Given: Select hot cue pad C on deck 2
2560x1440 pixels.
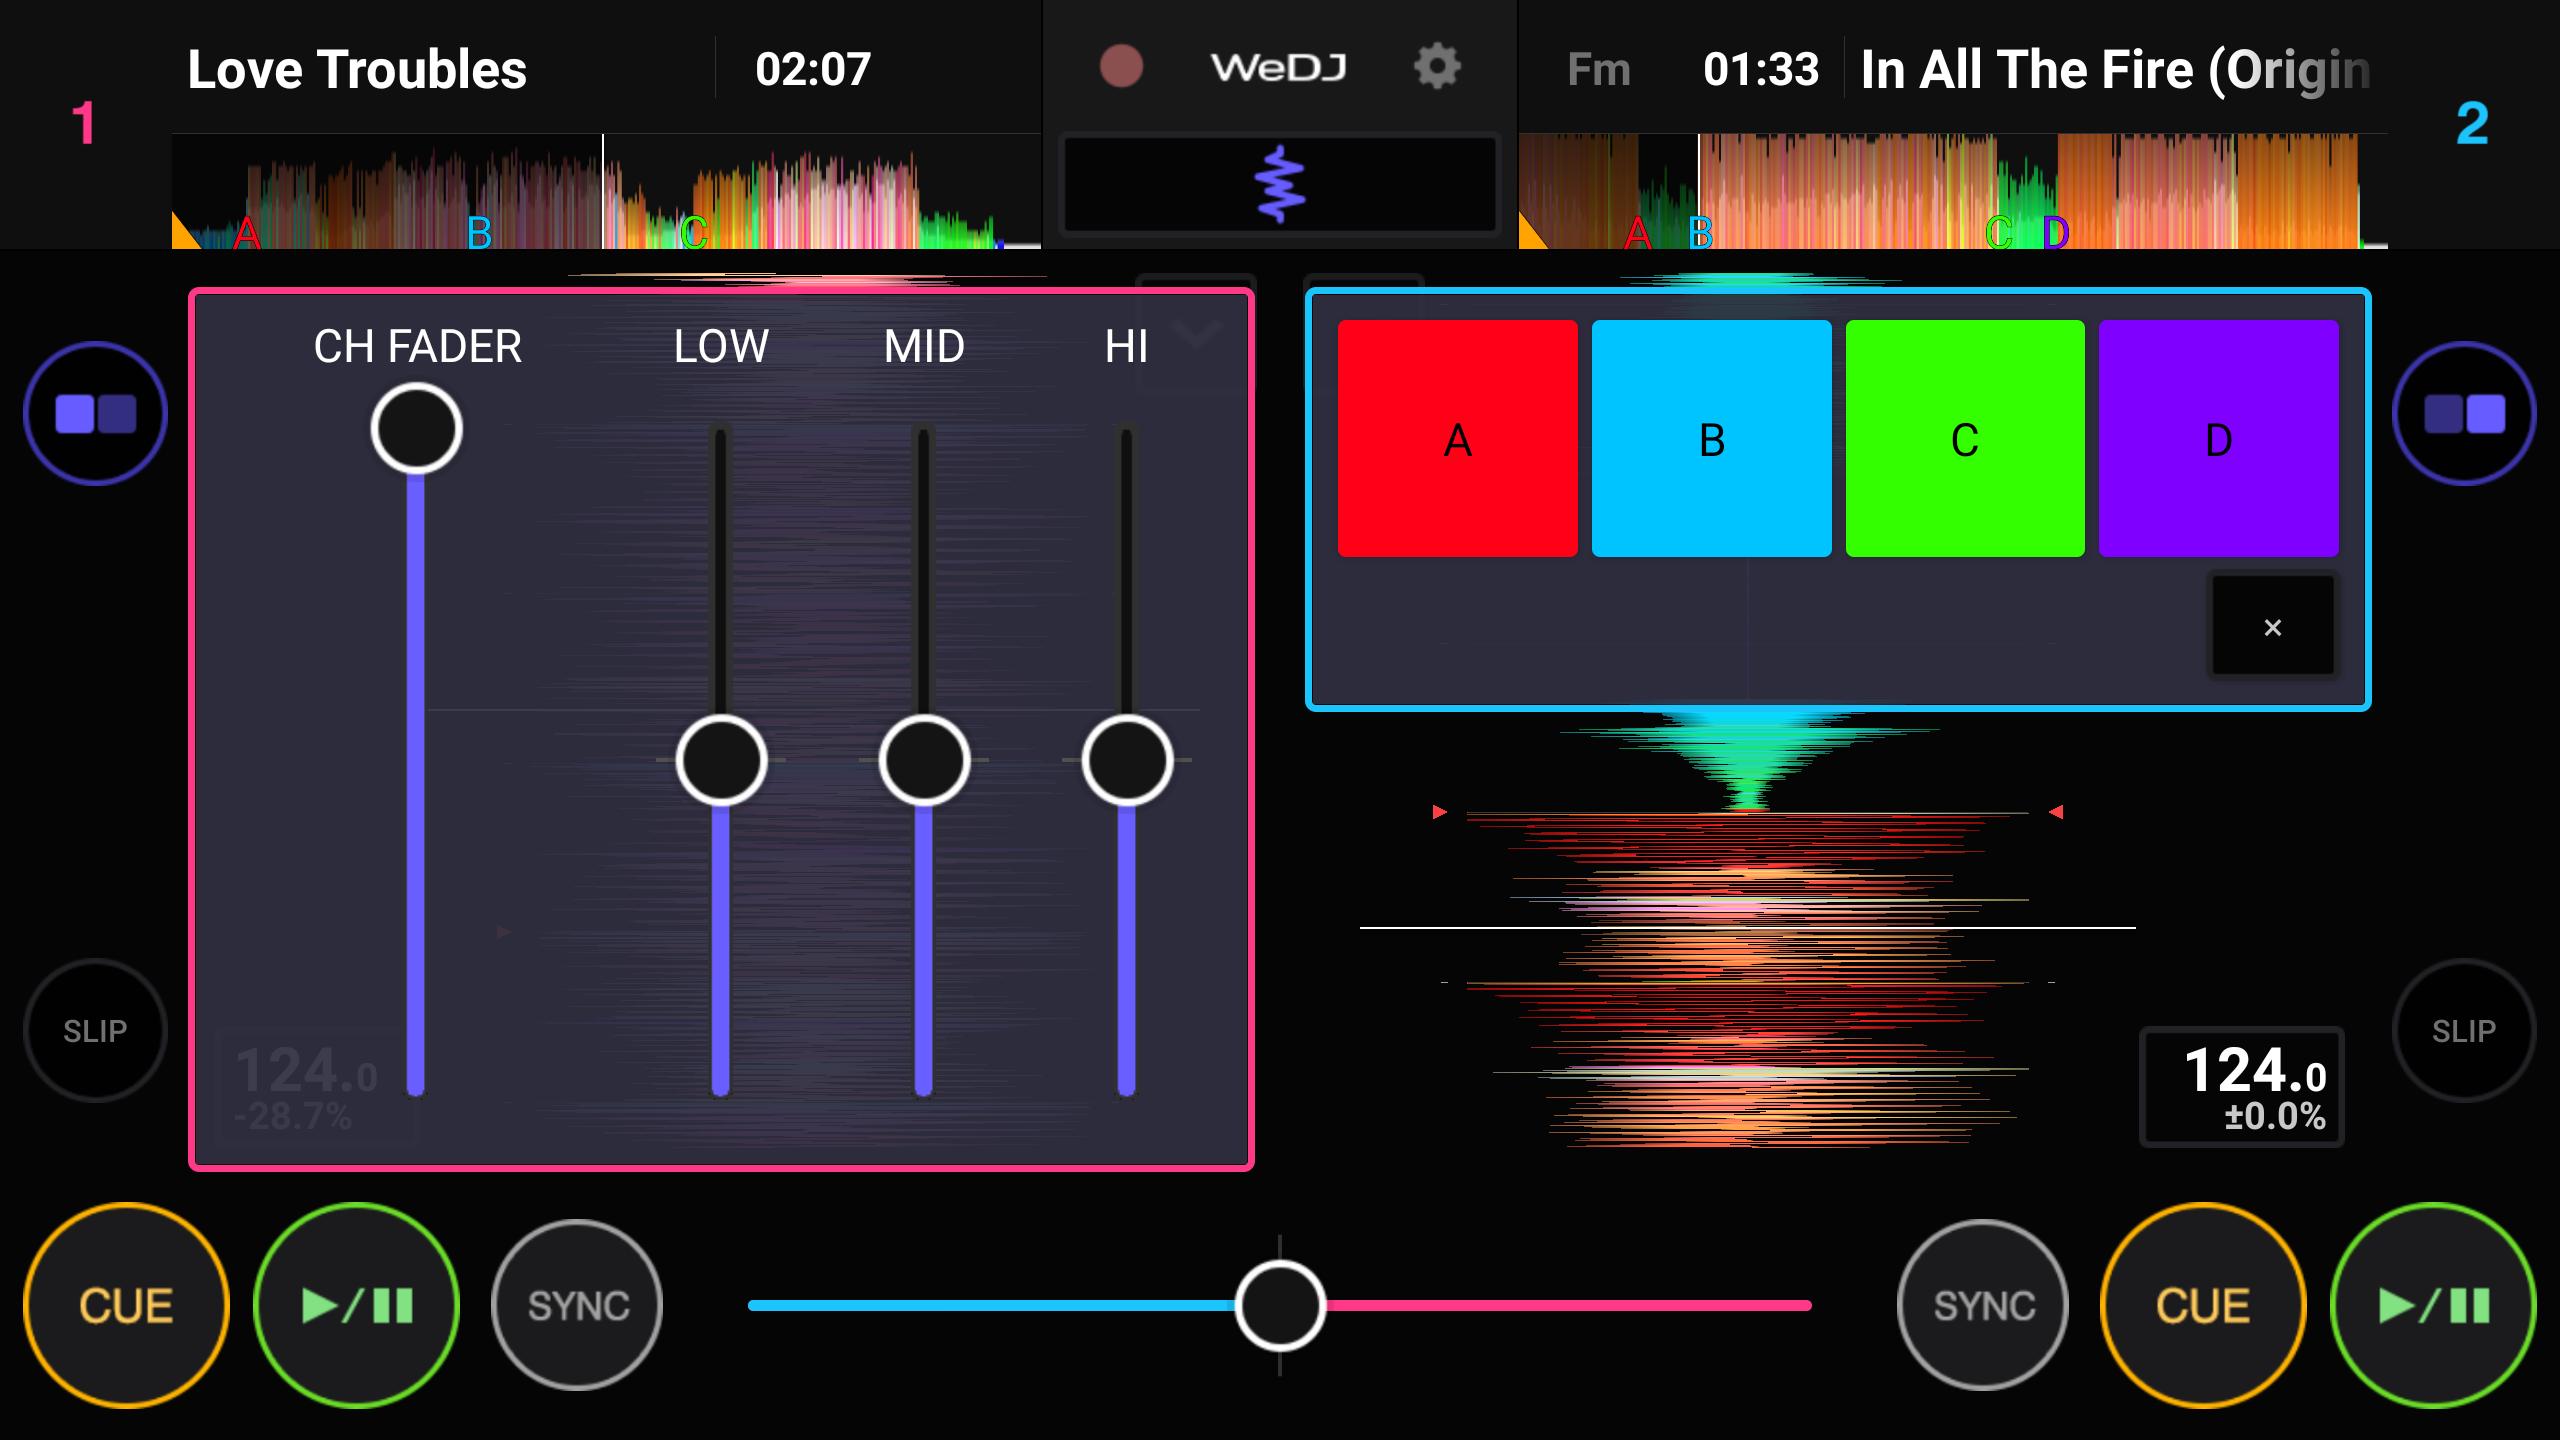Looking at the screenshot, I should pos(1964,440).
